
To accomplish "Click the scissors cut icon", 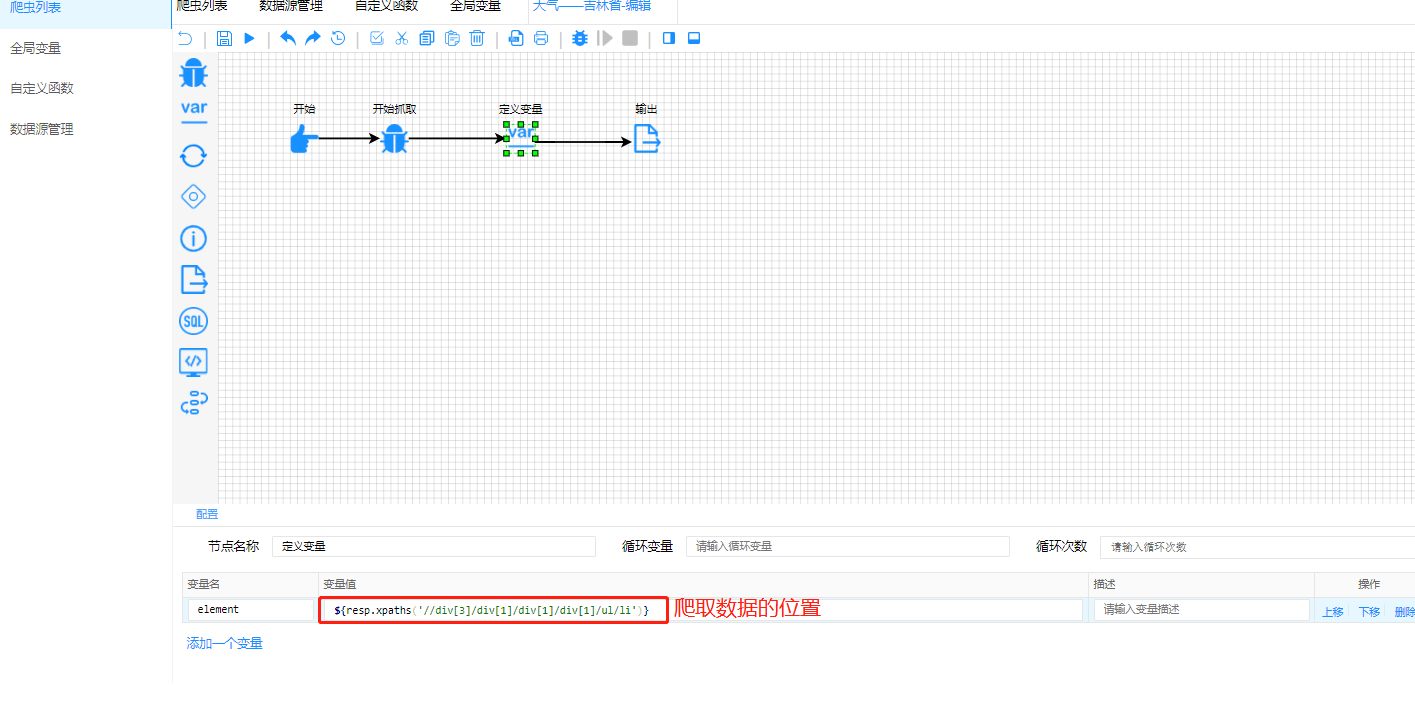I will coord(402,38).
